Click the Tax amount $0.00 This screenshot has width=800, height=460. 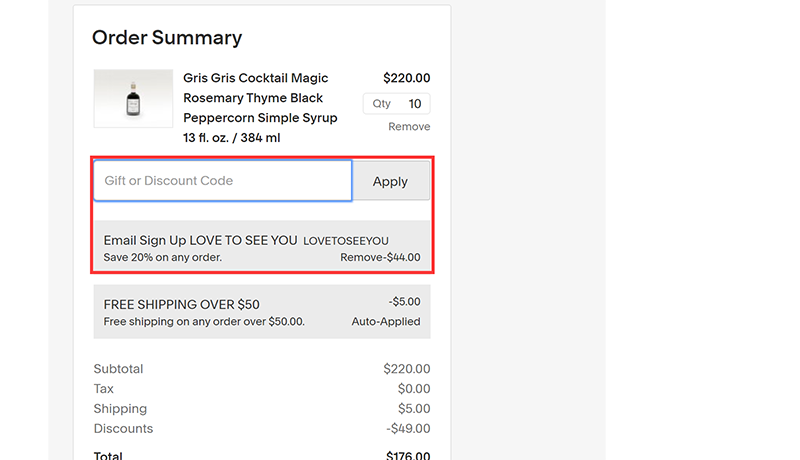click(414, 389)
